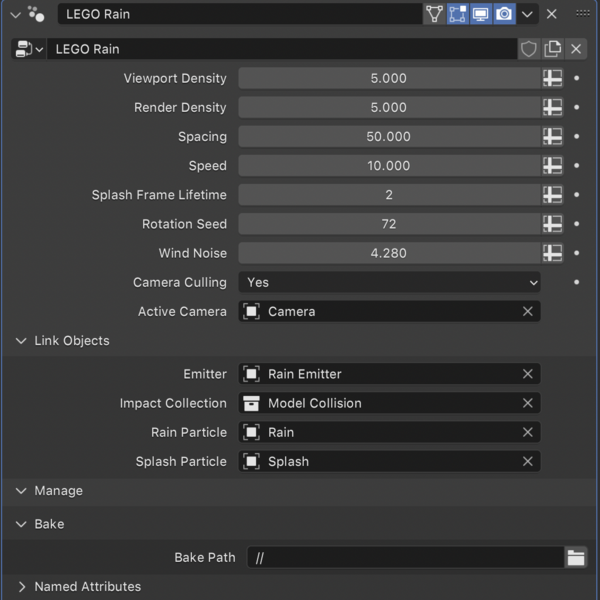Collapse the Link Objects section
Viewport: 600px width, 600px height.
tap(21, 341)
